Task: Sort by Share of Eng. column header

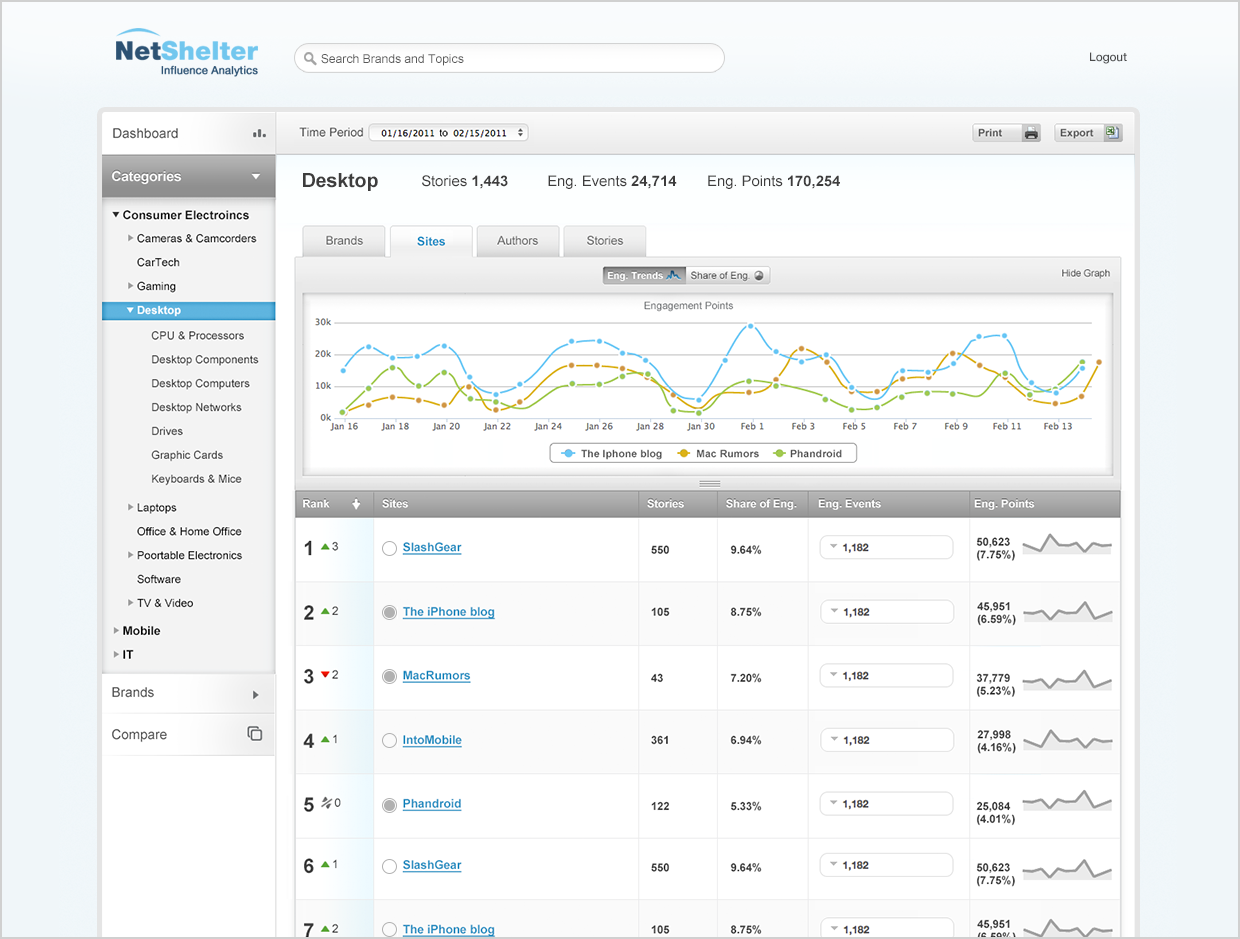Action: (761, 504)
